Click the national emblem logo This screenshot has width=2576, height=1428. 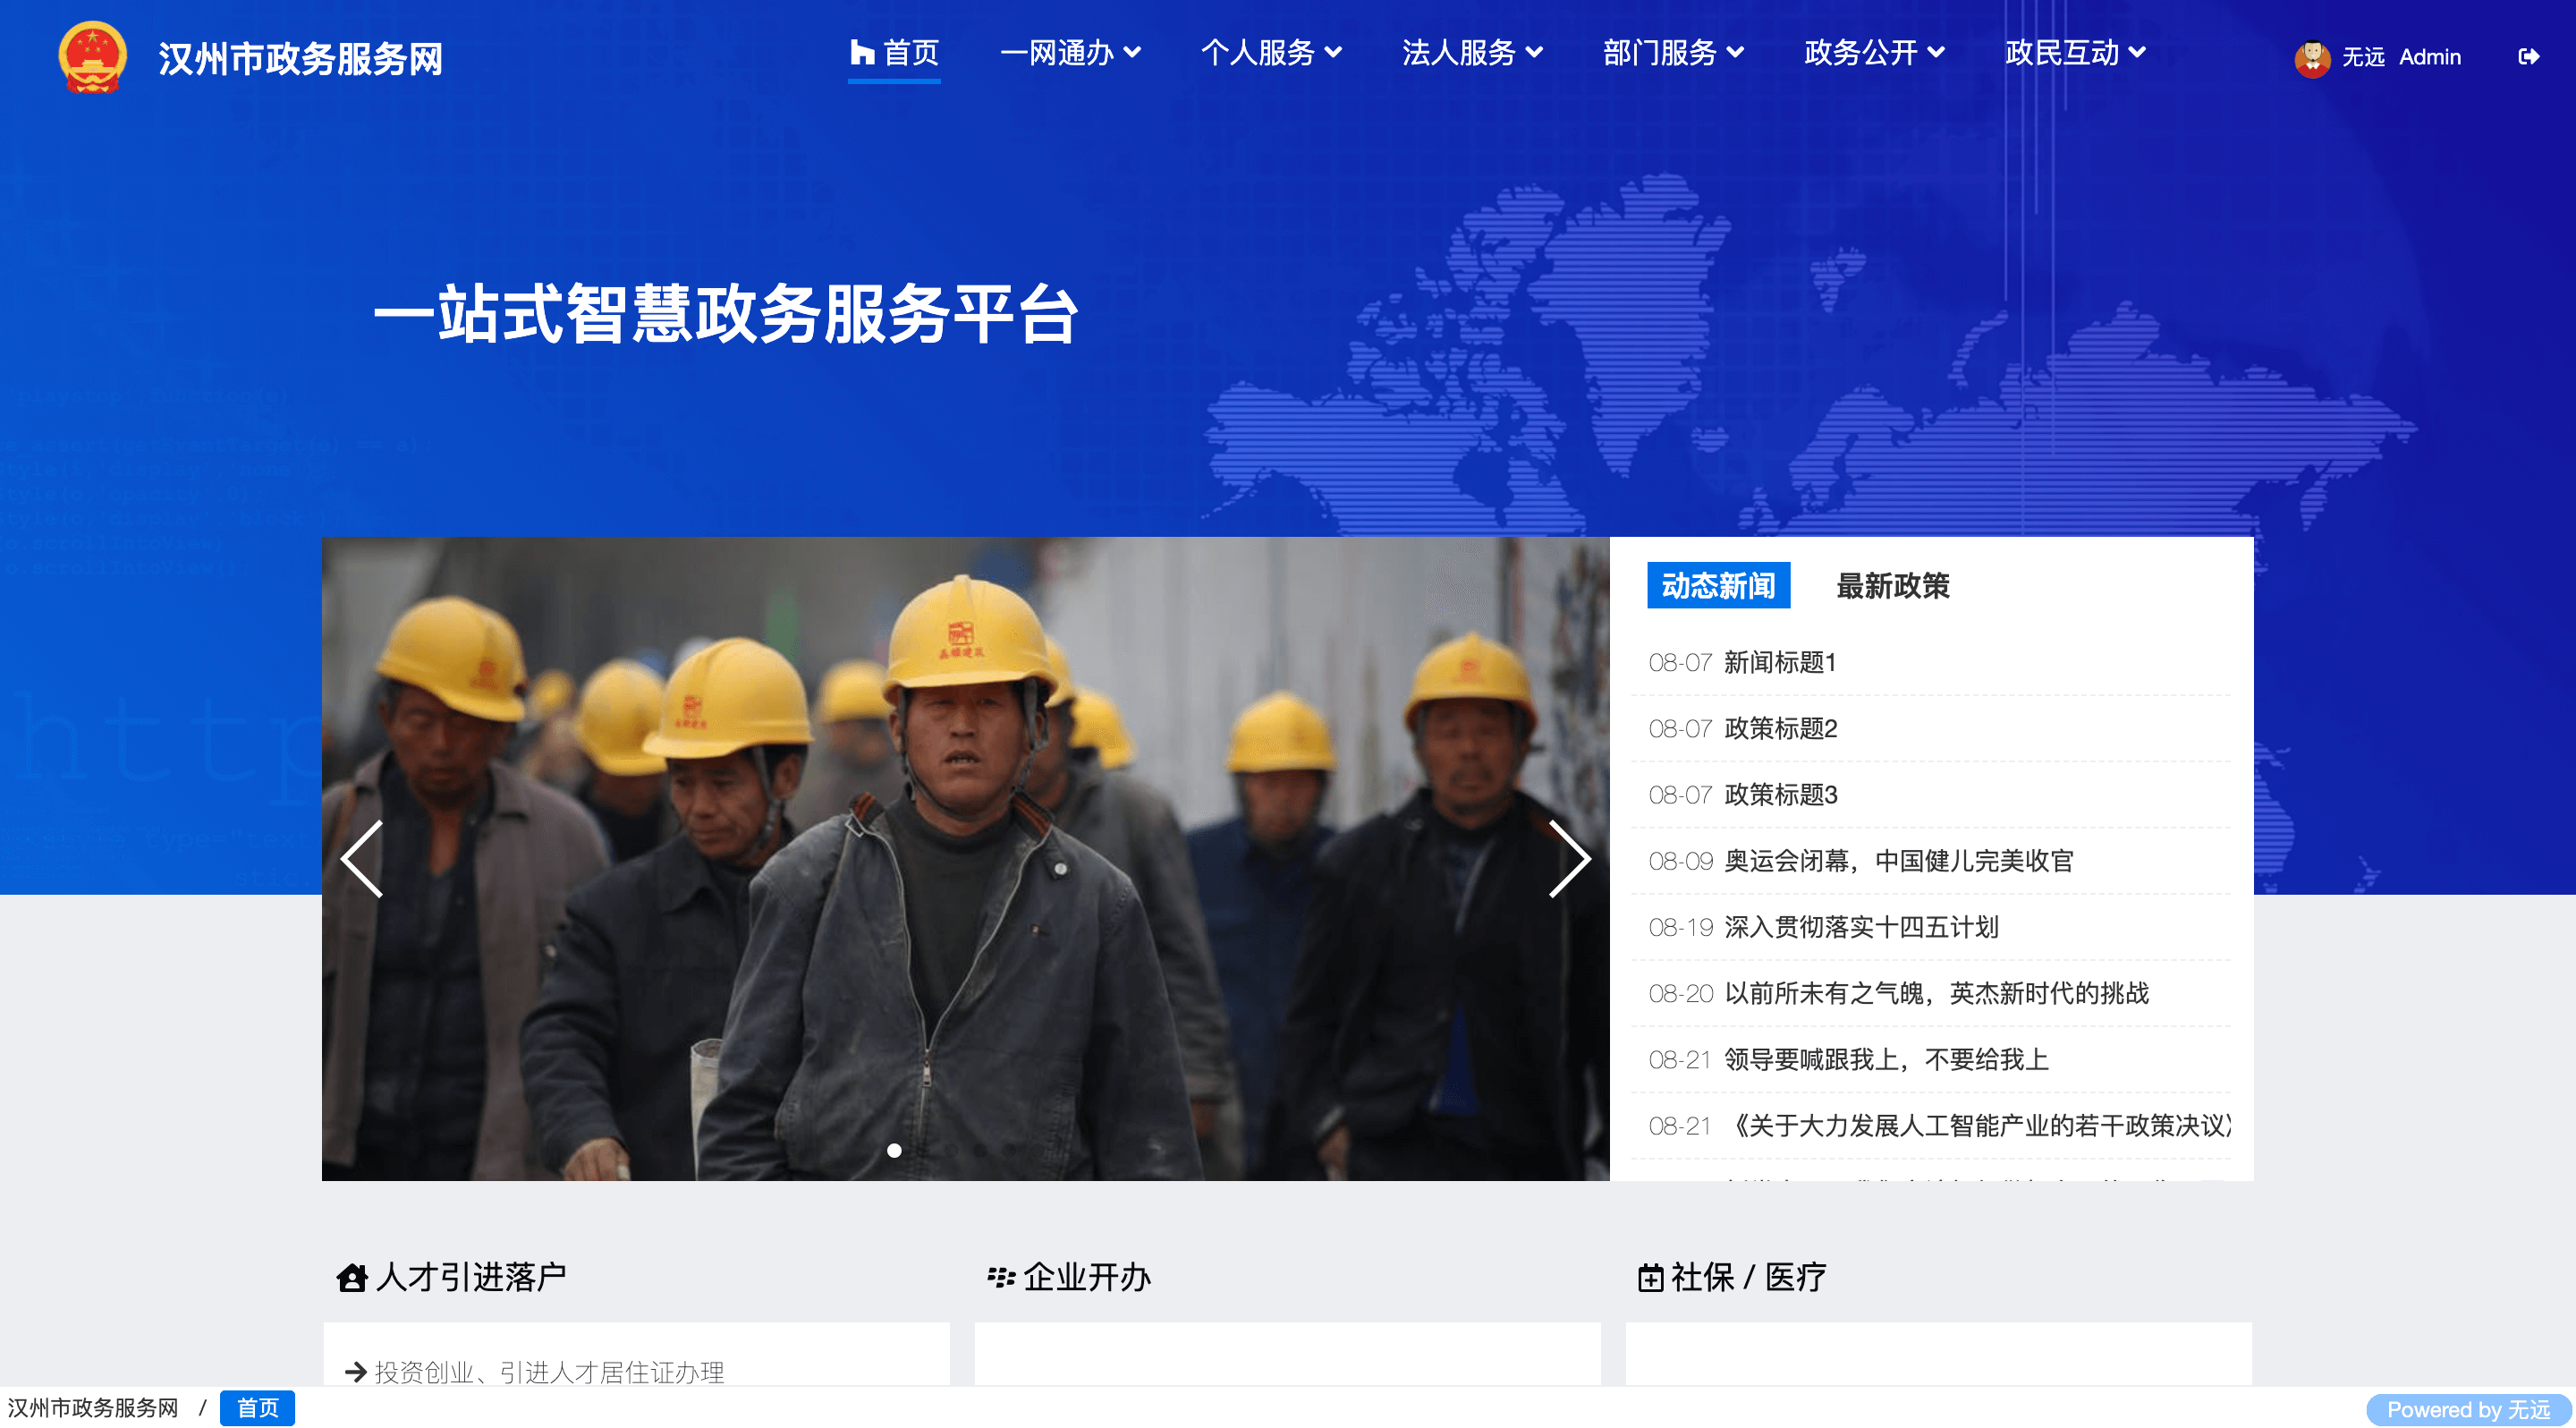(x=92, y=57)
